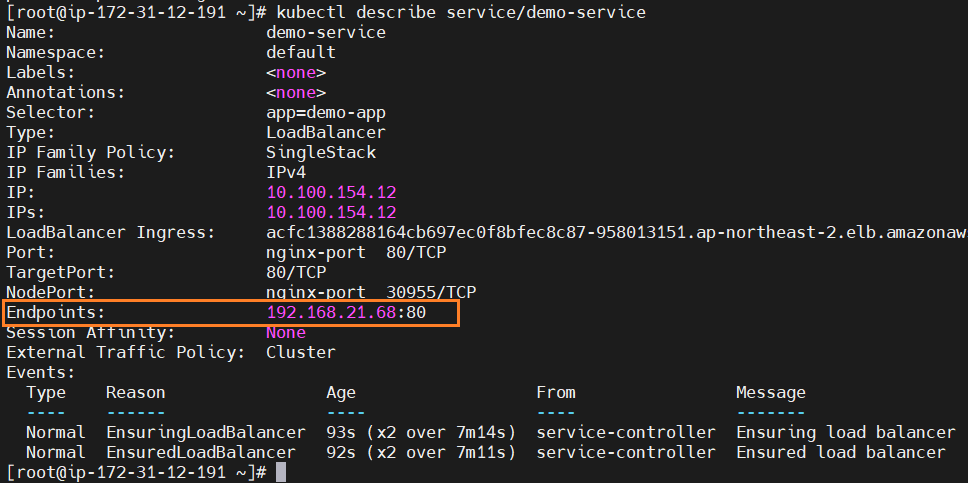968x483 pixels.
Task: Click the IP value 10.100.154.12 in the IP: row
Action: pos(331,193)
